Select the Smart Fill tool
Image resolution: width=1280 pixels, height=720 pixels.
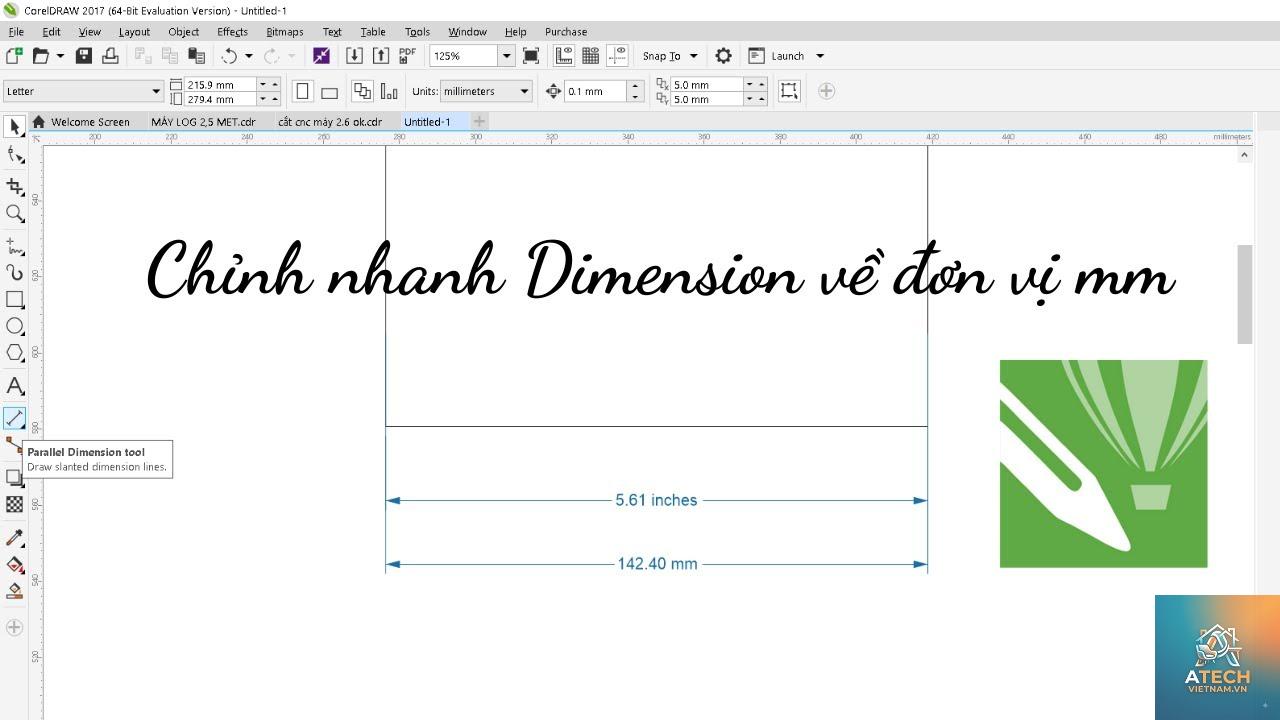(14, 592)
